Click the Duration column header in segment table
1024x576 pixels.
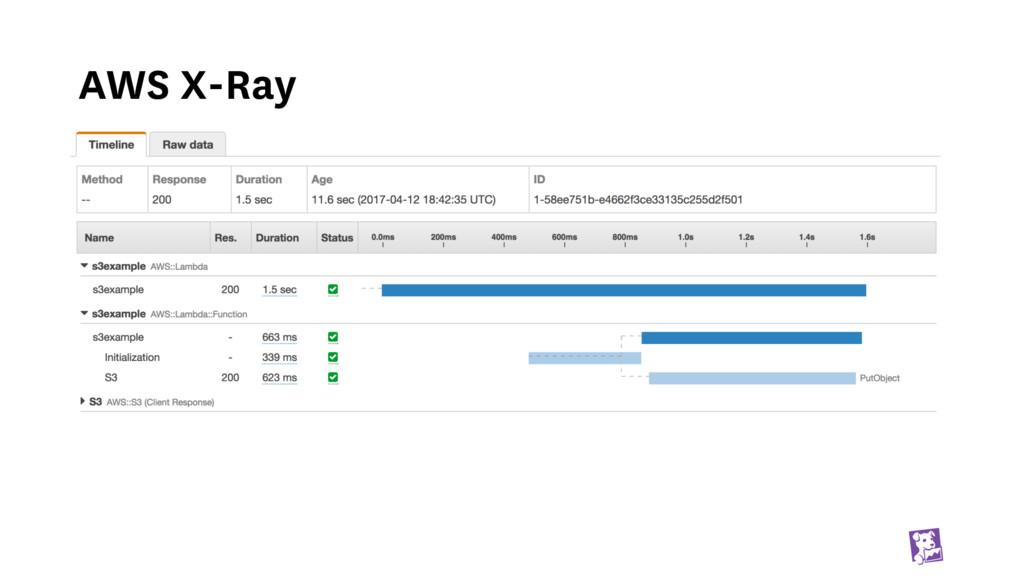[277, 238]
